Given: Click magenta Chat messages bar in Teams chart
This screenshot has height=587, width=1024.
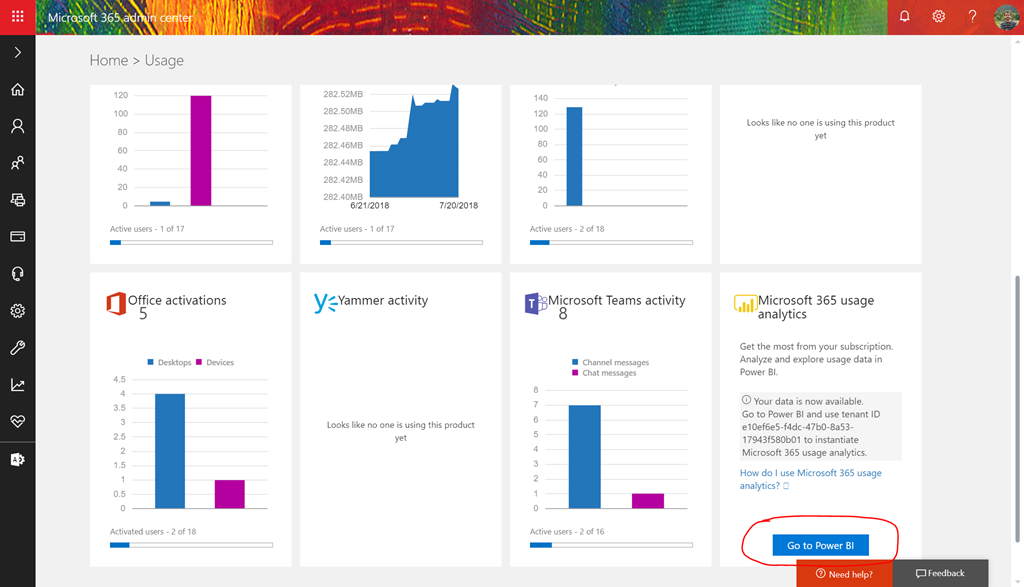Looking at the screenshot, I should point(648,501).
